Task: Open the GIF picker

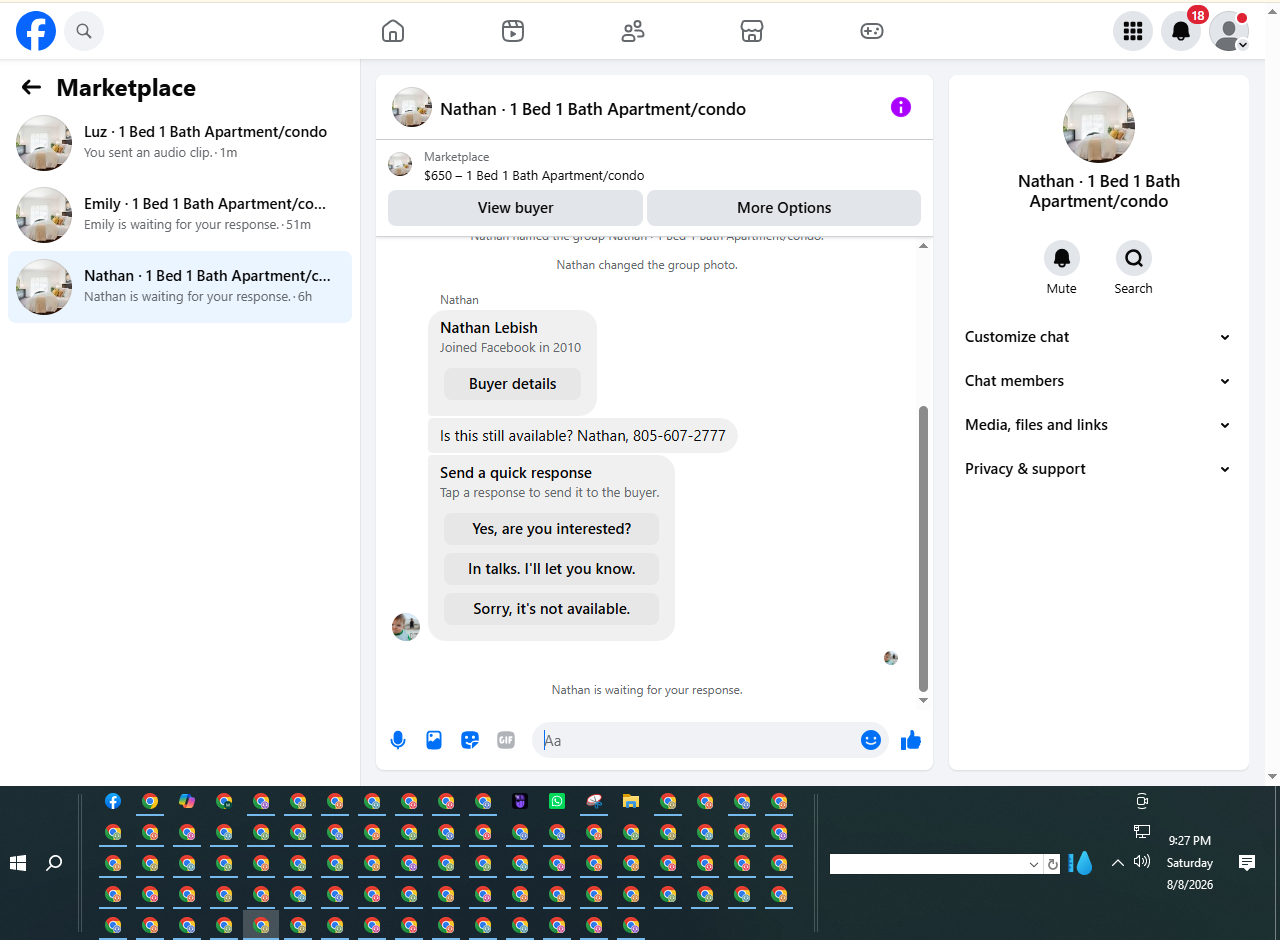Action: (x=506, y=740)
